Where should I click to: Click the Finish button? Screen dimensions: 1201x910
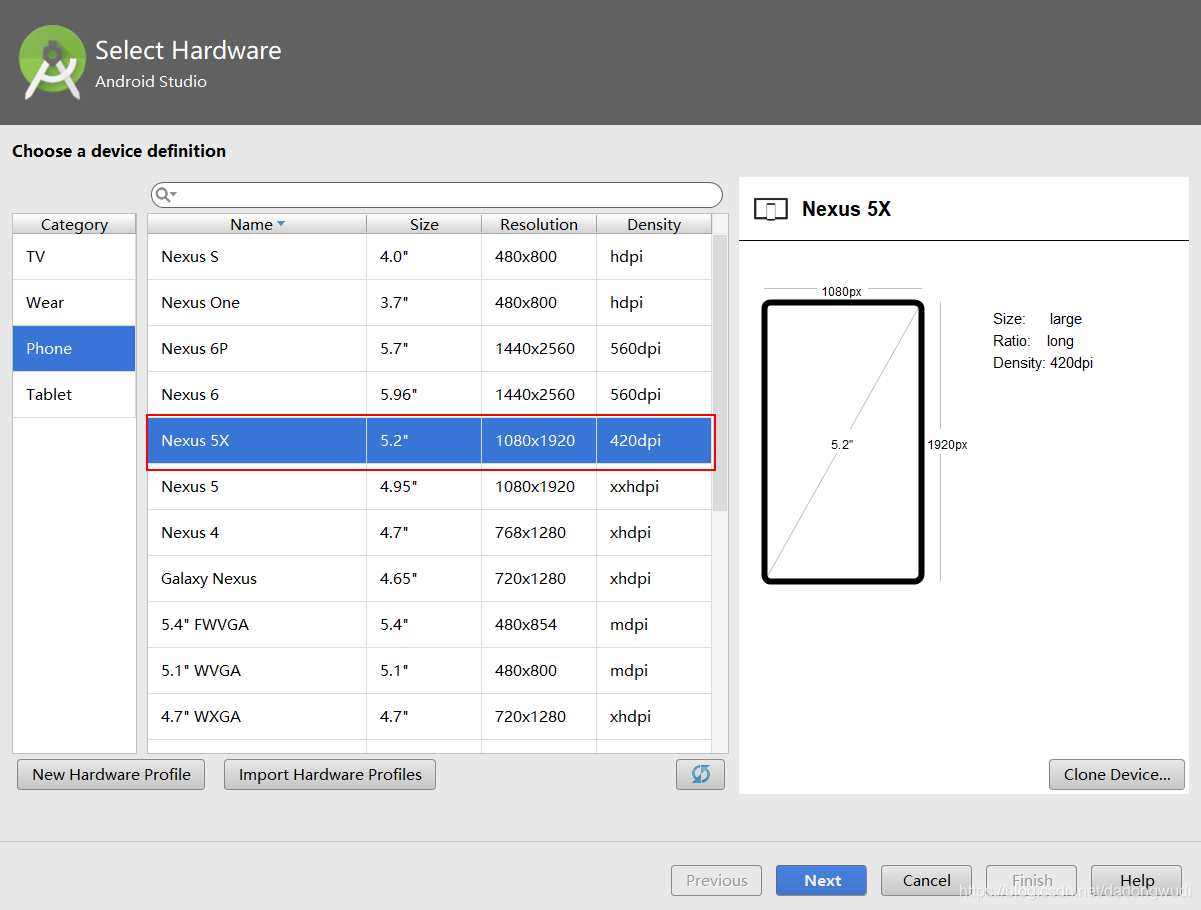tap(1031, 881)
